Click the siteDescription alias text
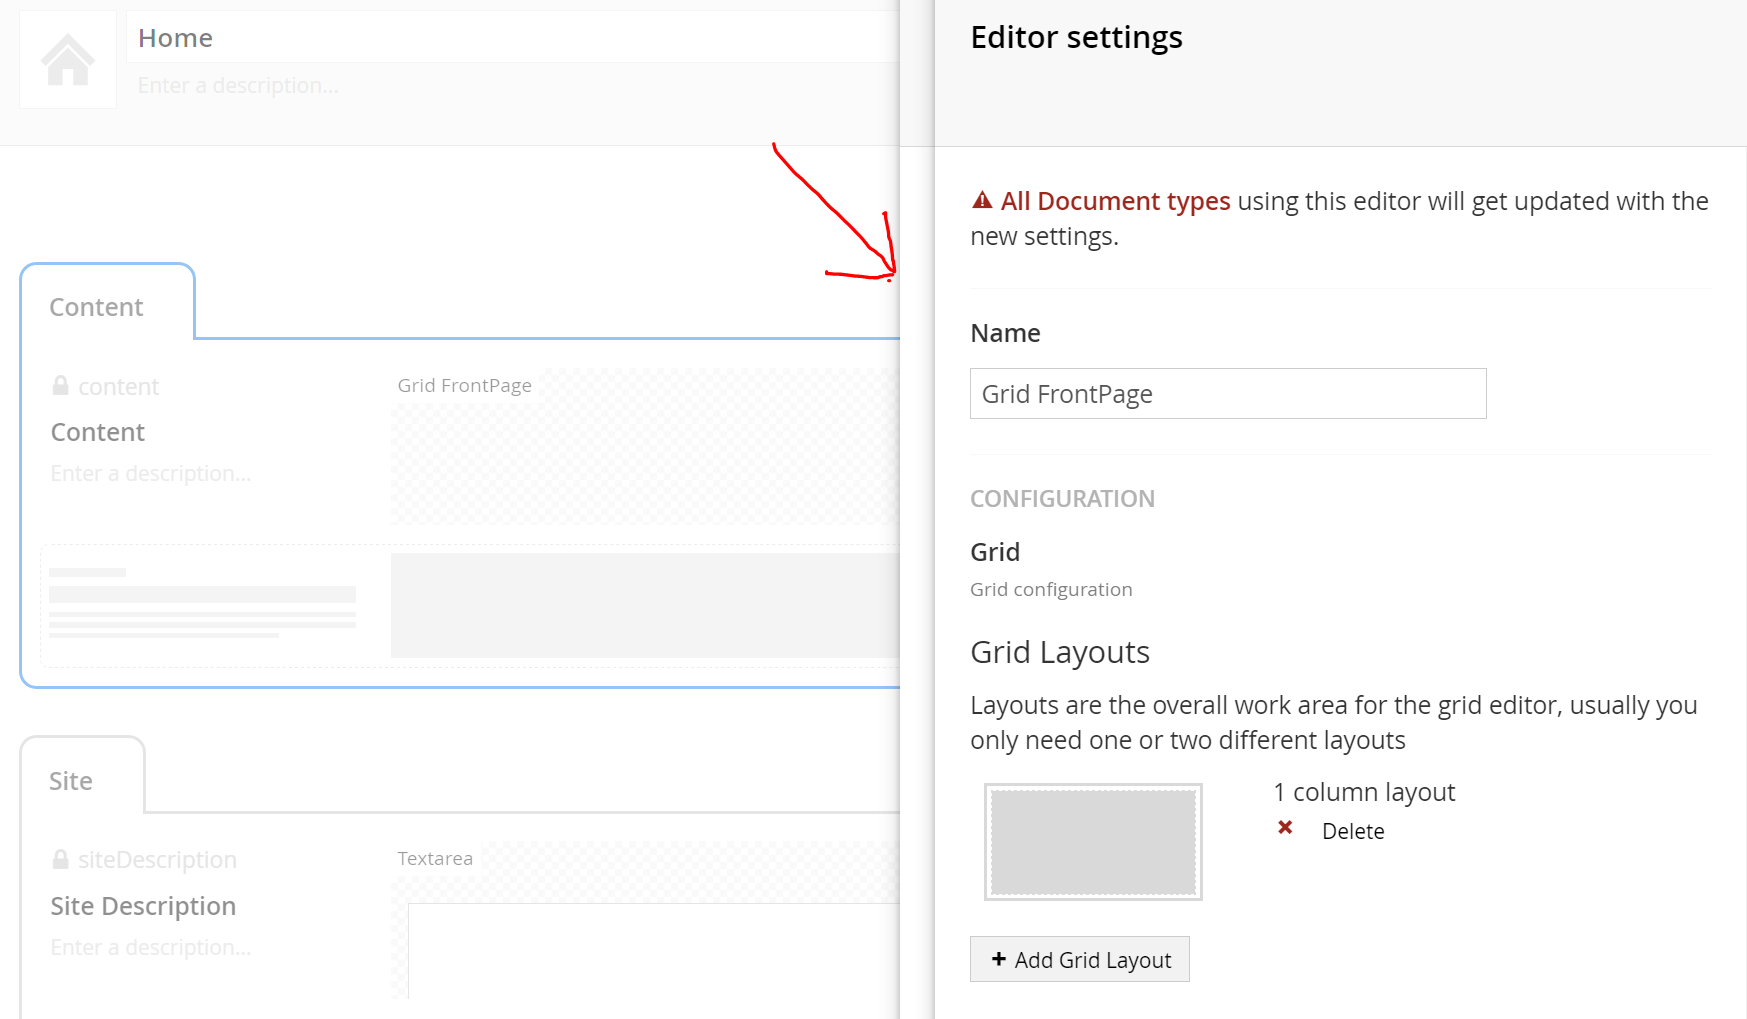1747x1019 pixels. pos(157,860)
